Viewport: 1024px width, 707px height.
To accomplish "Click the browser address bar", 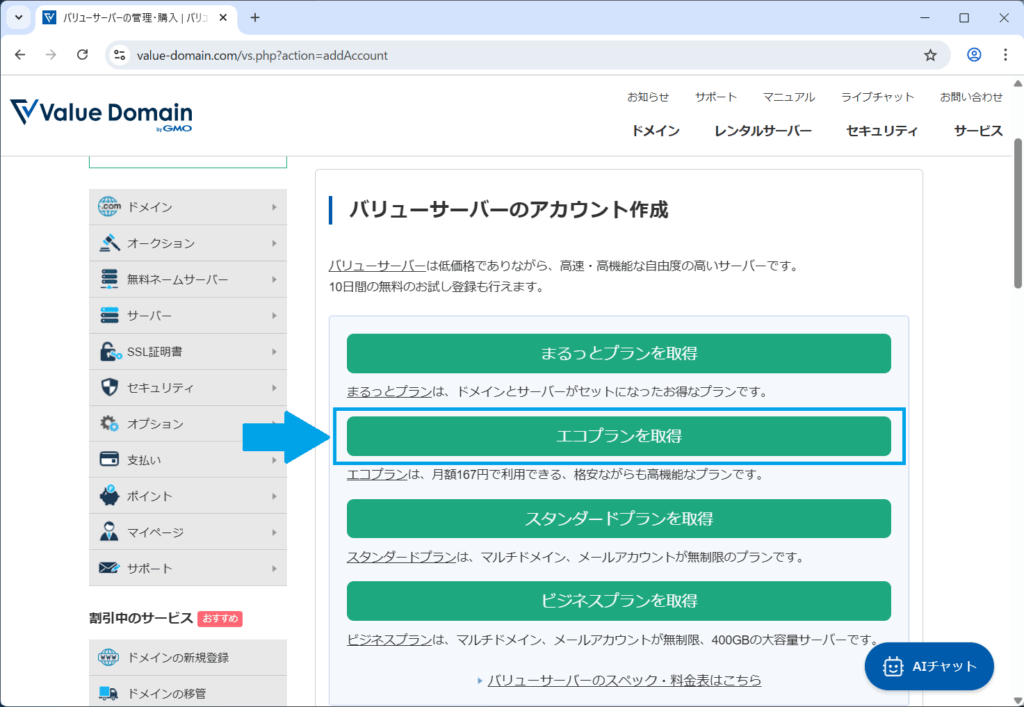I will (520, 55).
